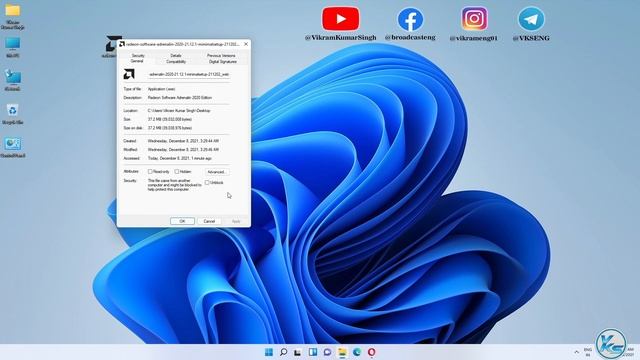The width and height of the screenshot is (640, 360).
Task: Click 'Radeon Software Adrenalin 2020 Edition' description
Action: pyautogui.click(x=180, y=98)
